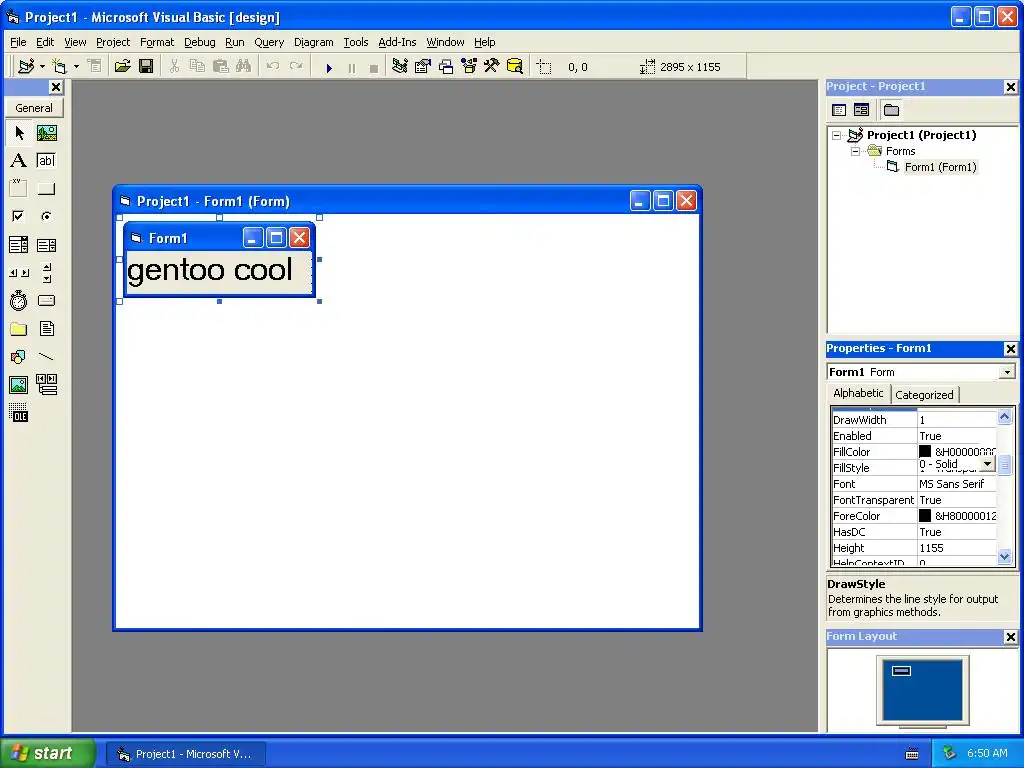Select the Timer control tool
This screenshot has height=768, width=1024.
click(x=19, y=300)
